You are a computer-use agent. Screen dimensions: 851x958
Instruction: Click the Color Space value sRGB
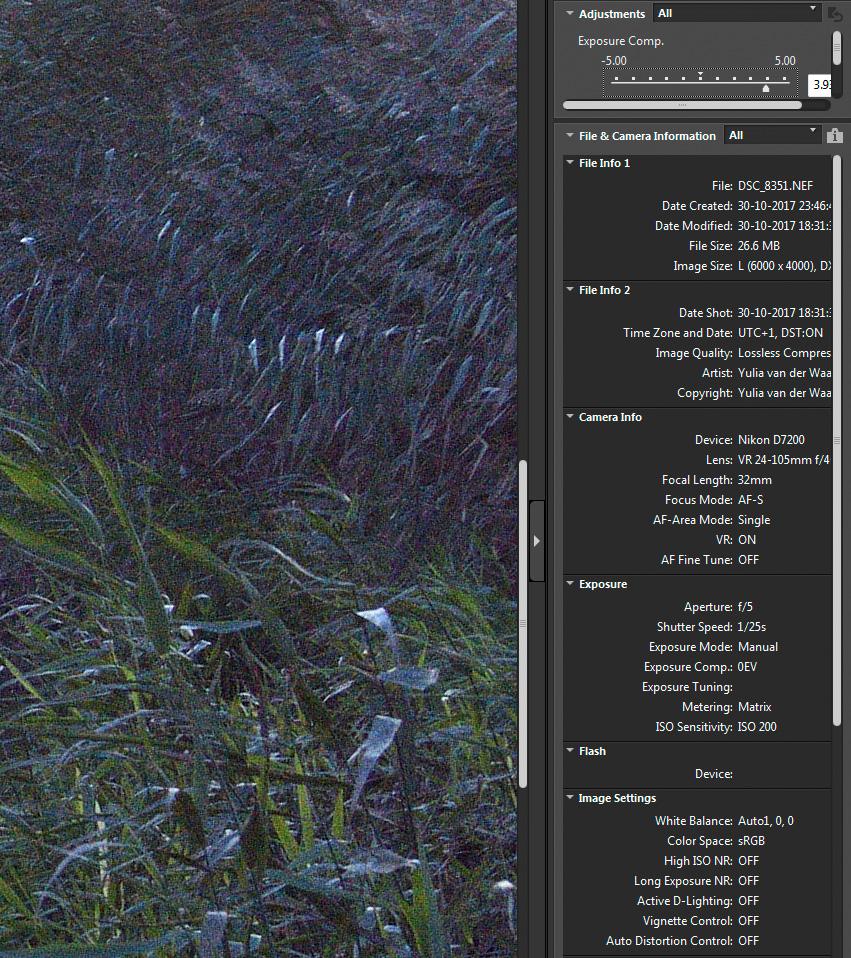point(751,841)
